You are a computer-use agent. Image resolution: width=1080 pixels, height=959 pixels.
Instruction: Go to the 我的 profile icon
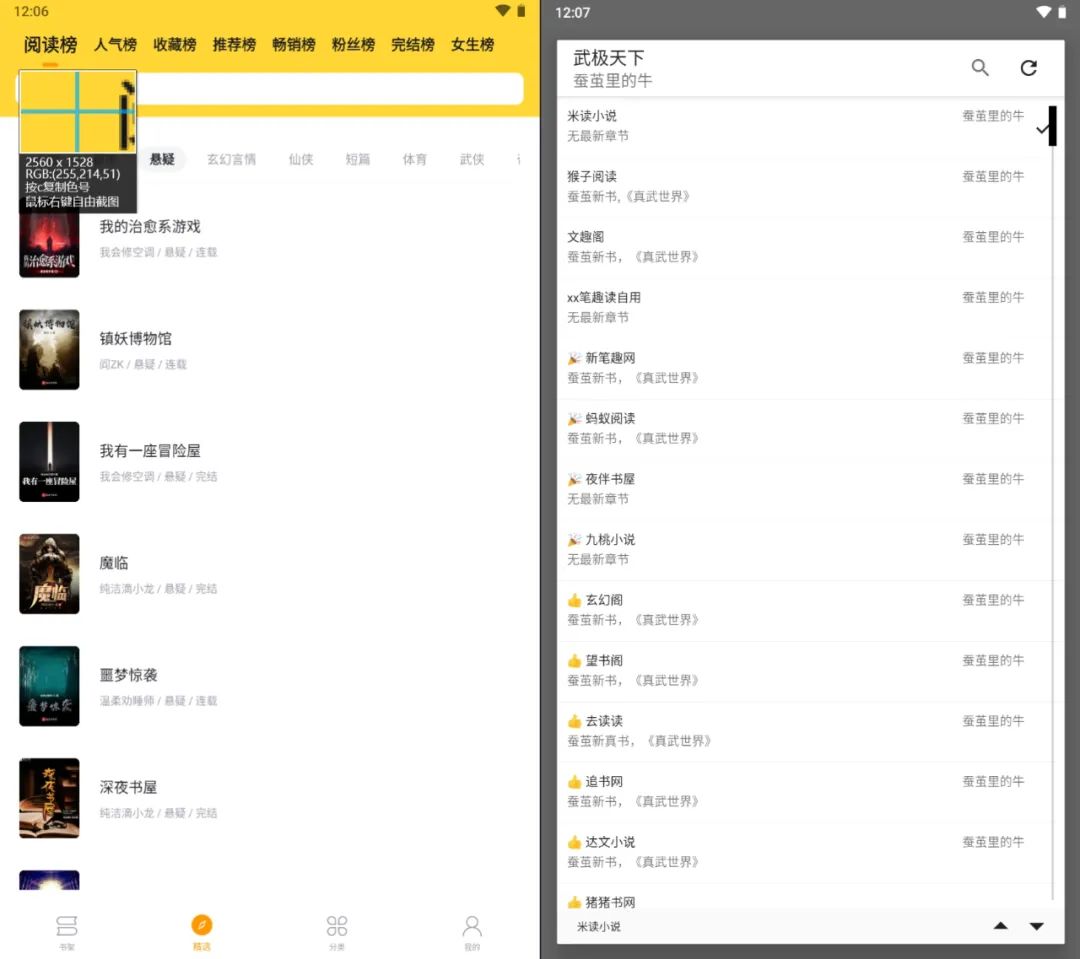pos(472,930)
